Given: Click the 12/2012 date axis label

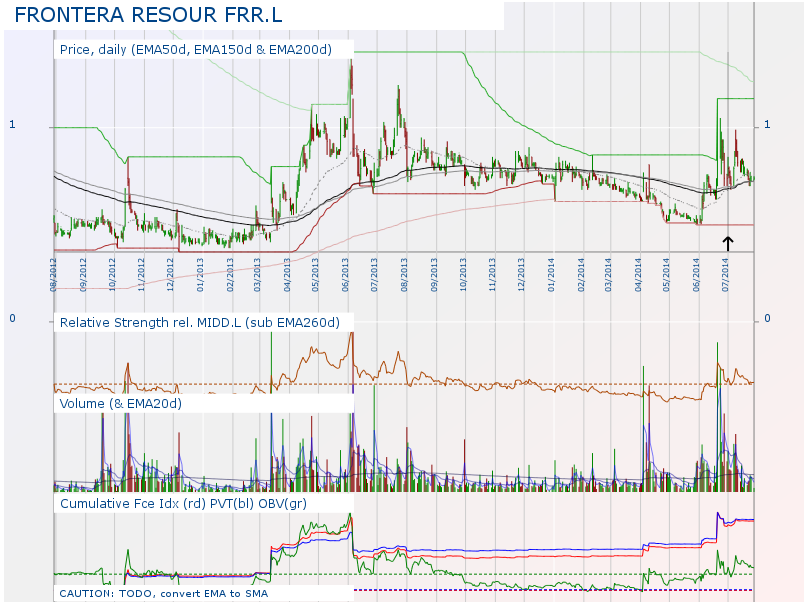Looking at the screenshot, I should [x=170, y=275].
